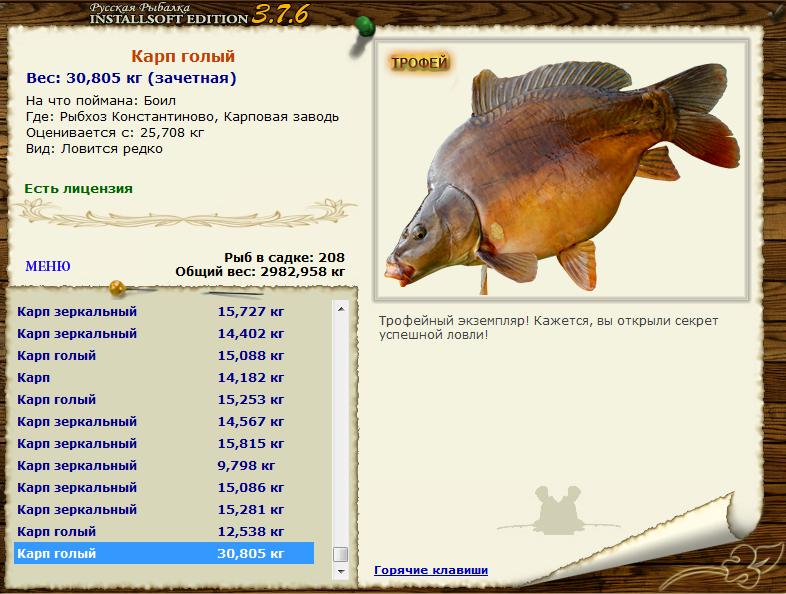Image resolution: width=786 pixels, height=594 pixels.
Task: Click the Оценивается с: 25,708 кг line
Action: (115, 133)
